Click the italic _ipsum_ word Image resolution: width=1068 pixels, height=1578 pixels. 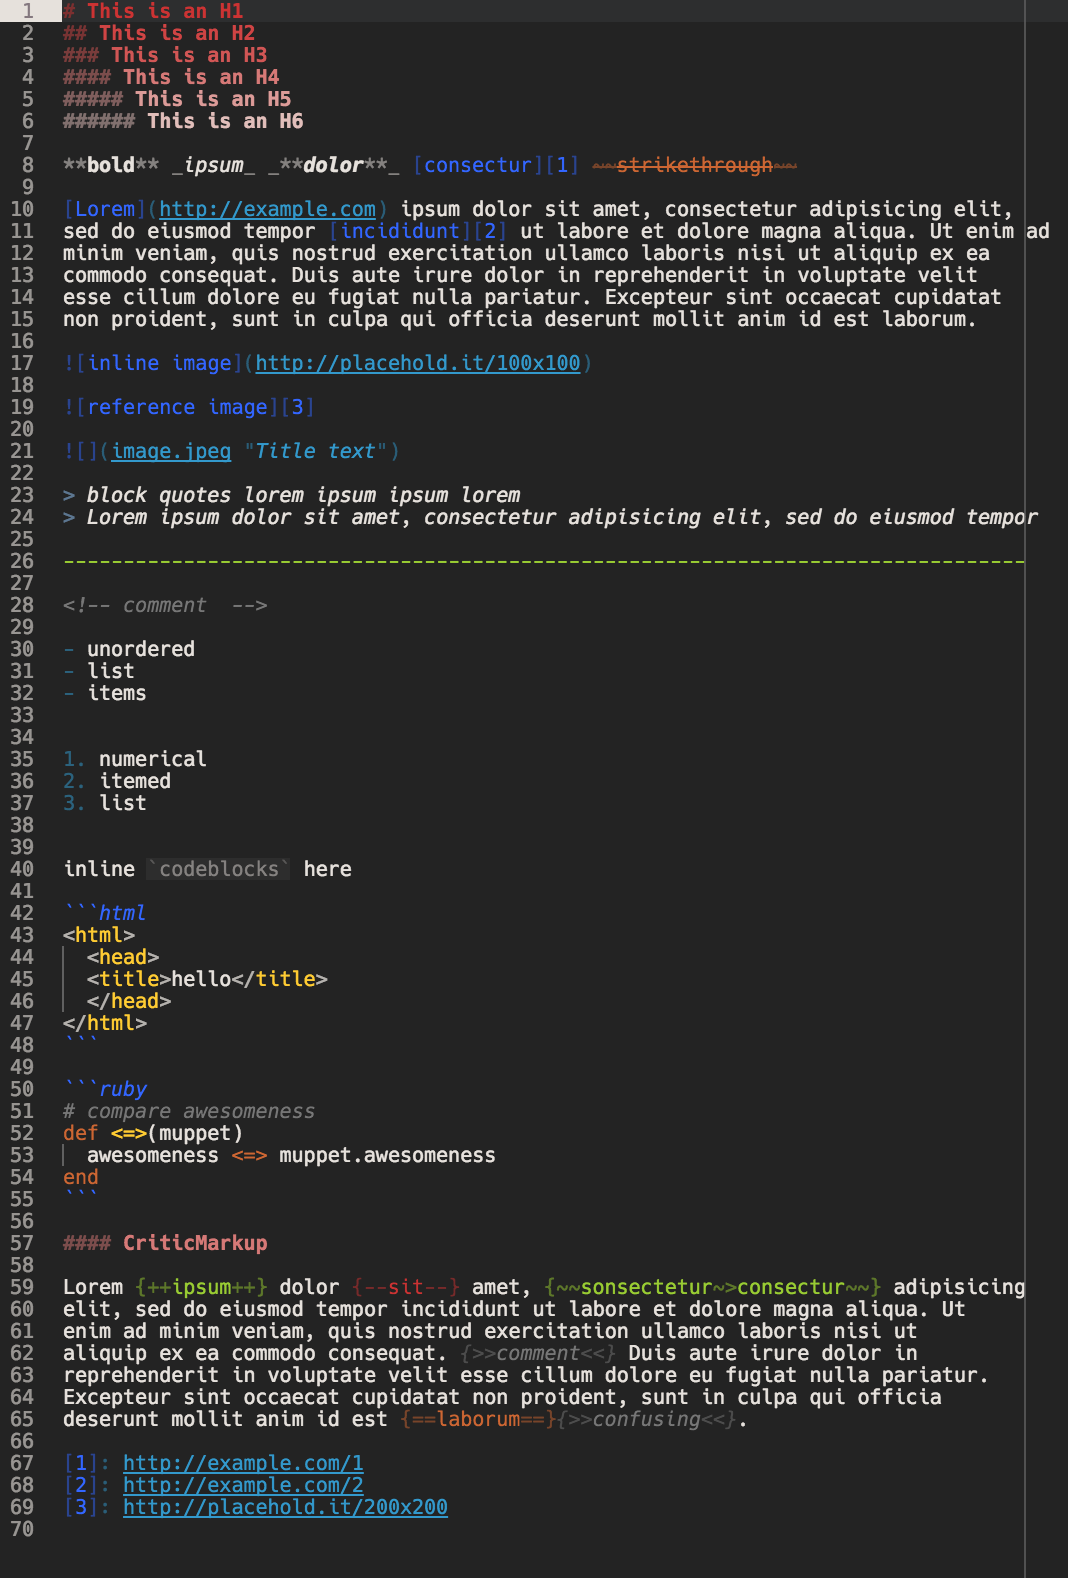click(x=213, y=165)
